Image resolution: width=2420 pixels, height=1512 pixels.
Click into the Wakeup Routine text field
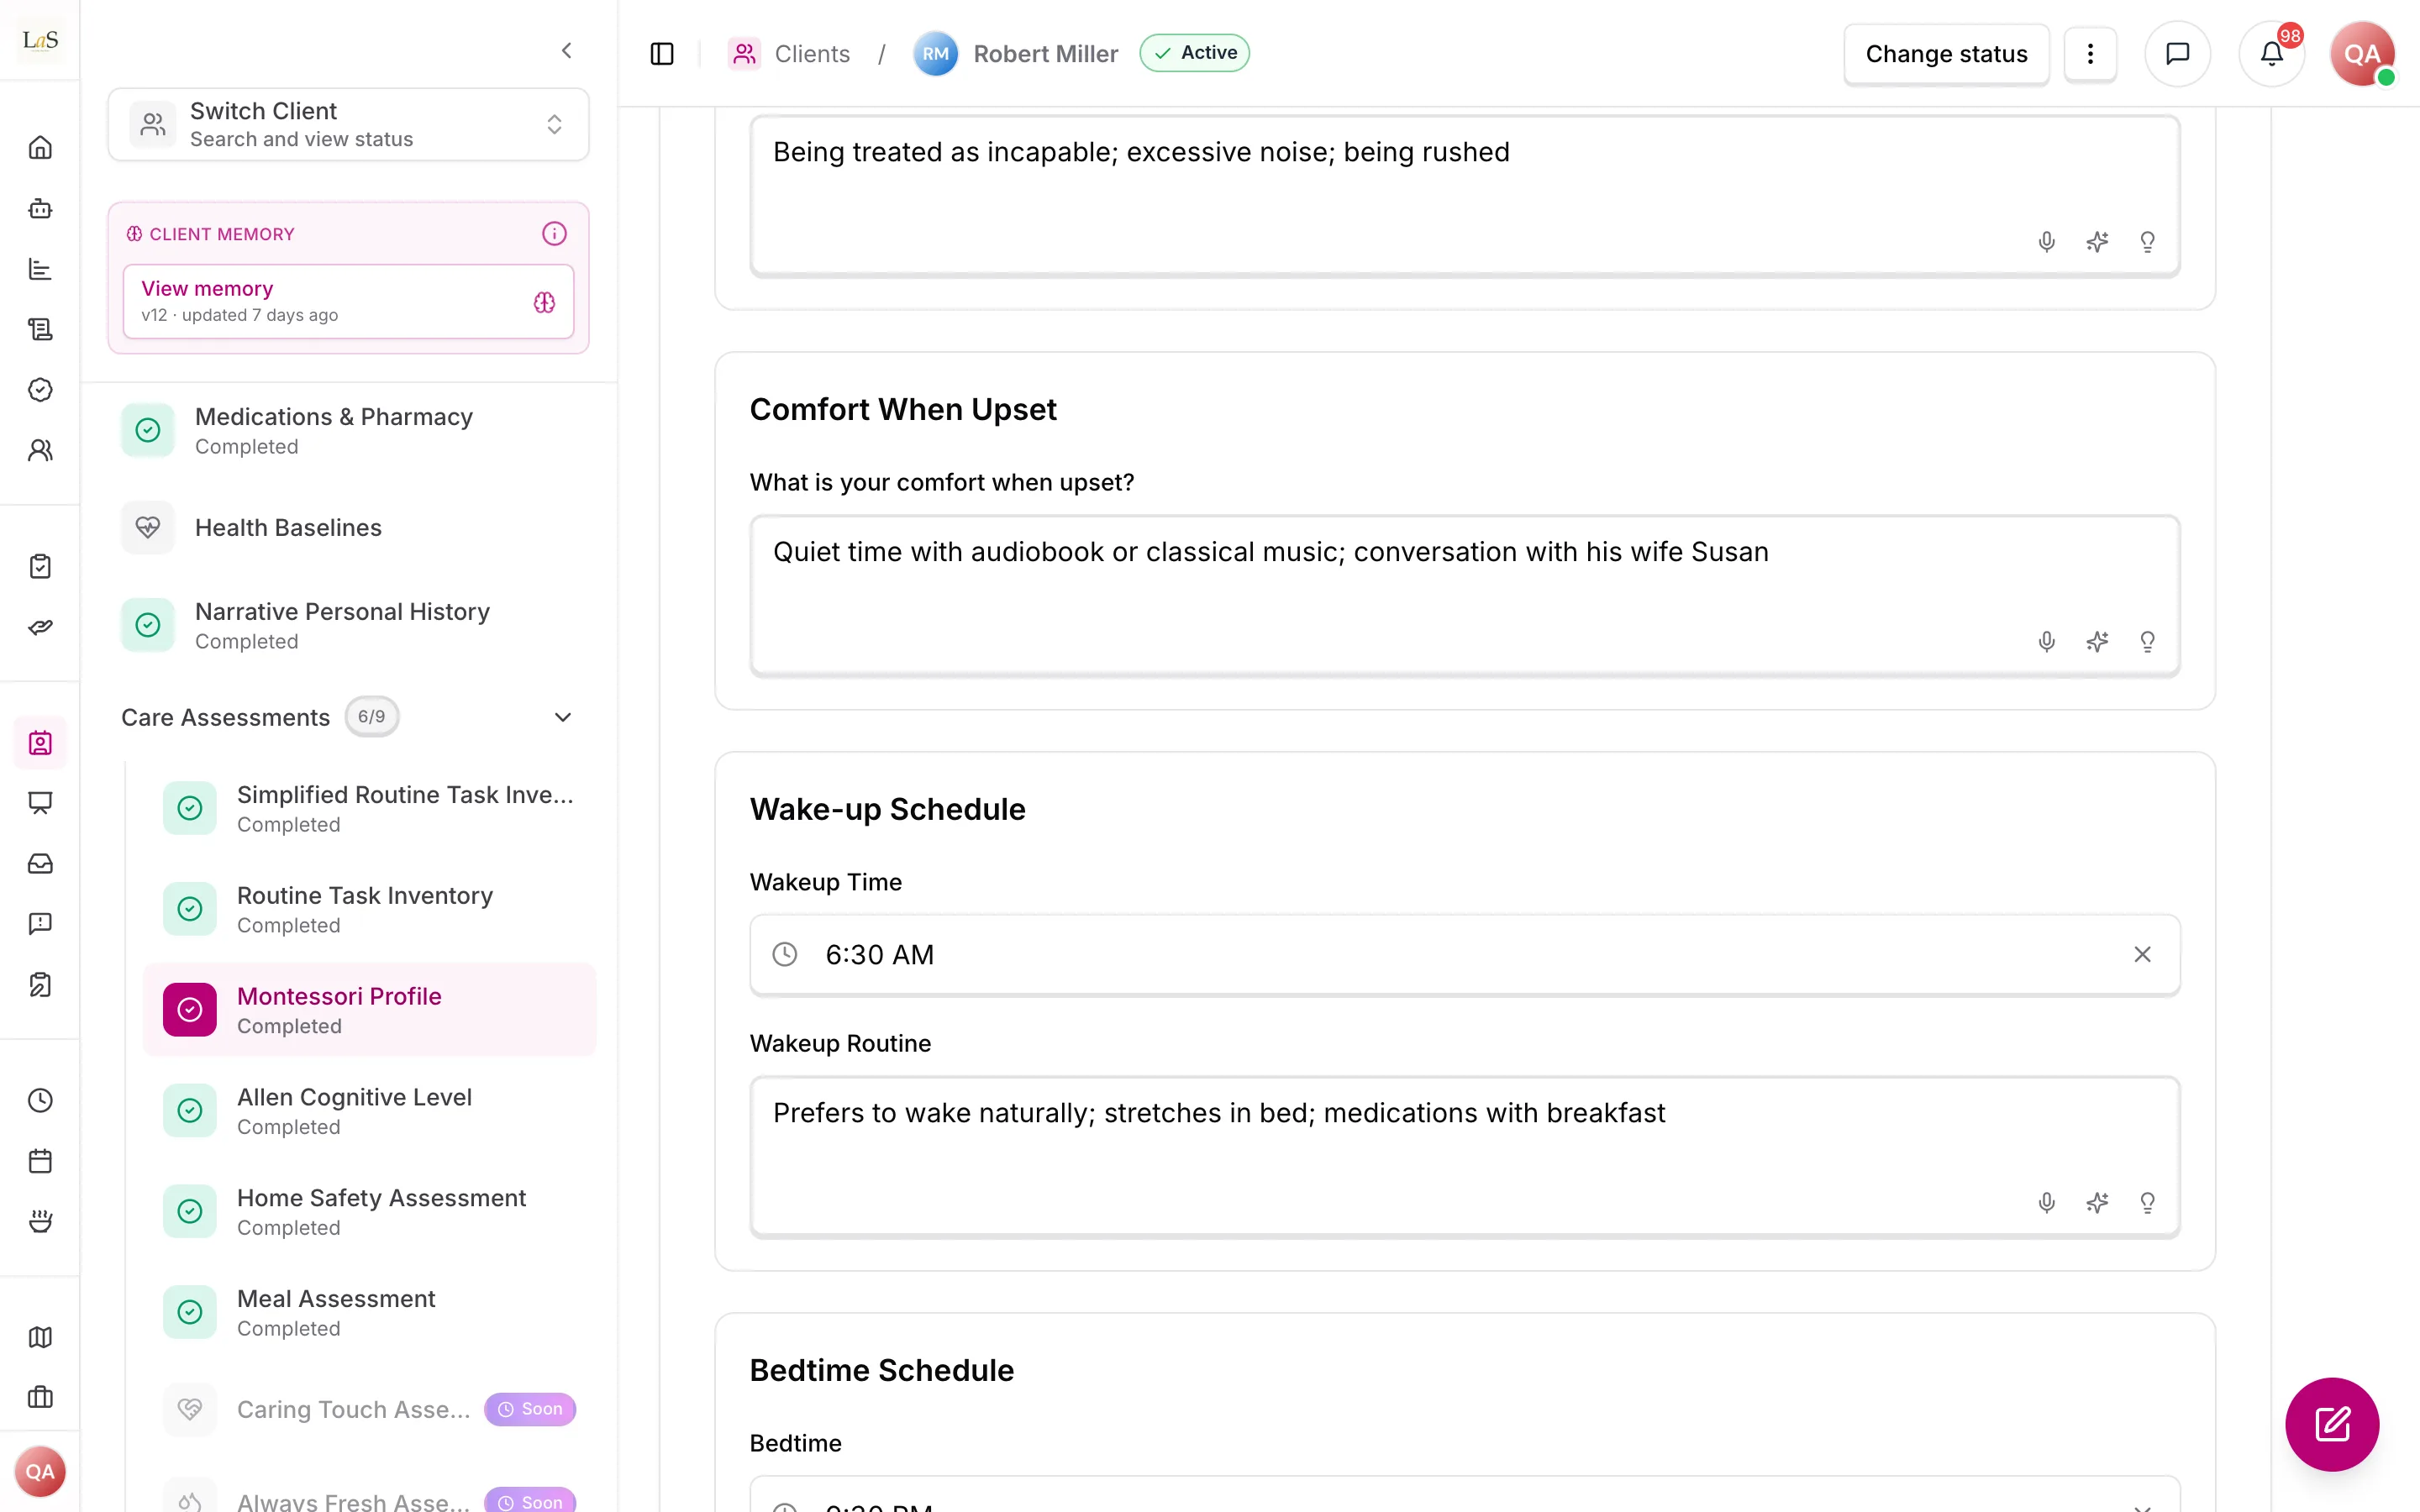(1464, 1157)
